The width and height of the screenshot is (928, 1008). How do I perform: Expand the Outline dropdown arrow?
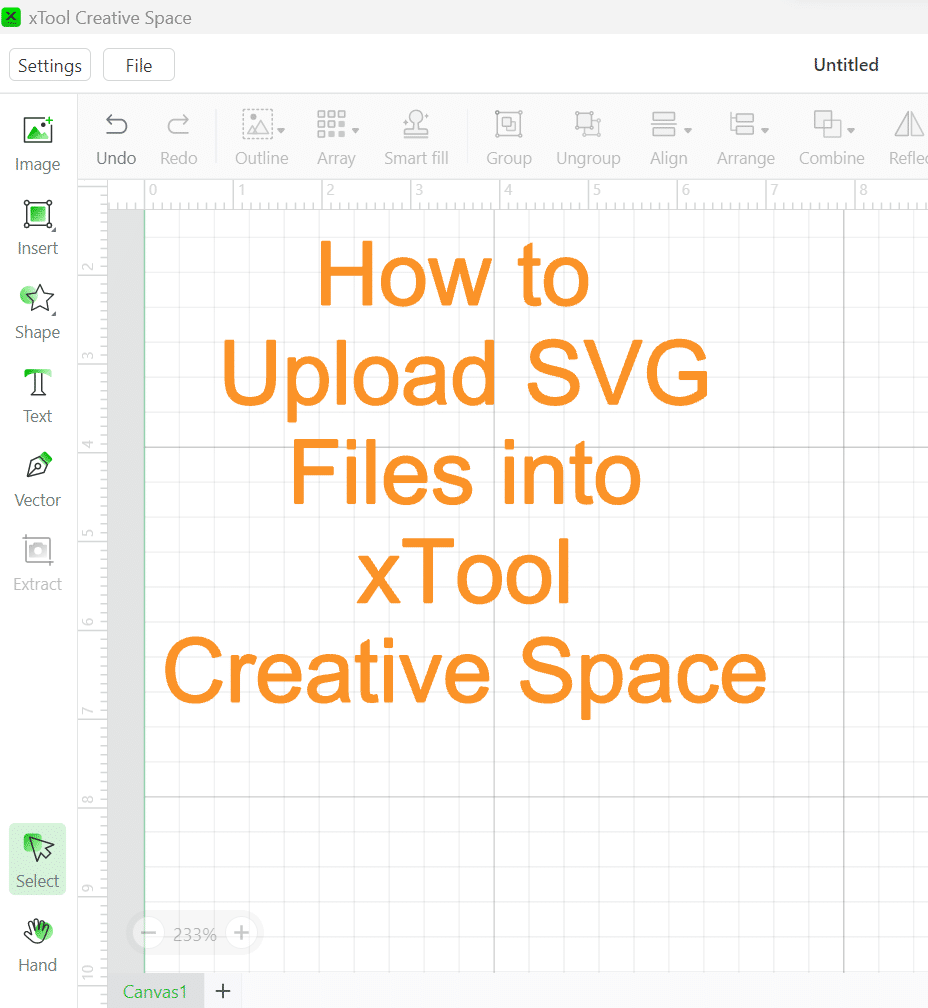281,130
